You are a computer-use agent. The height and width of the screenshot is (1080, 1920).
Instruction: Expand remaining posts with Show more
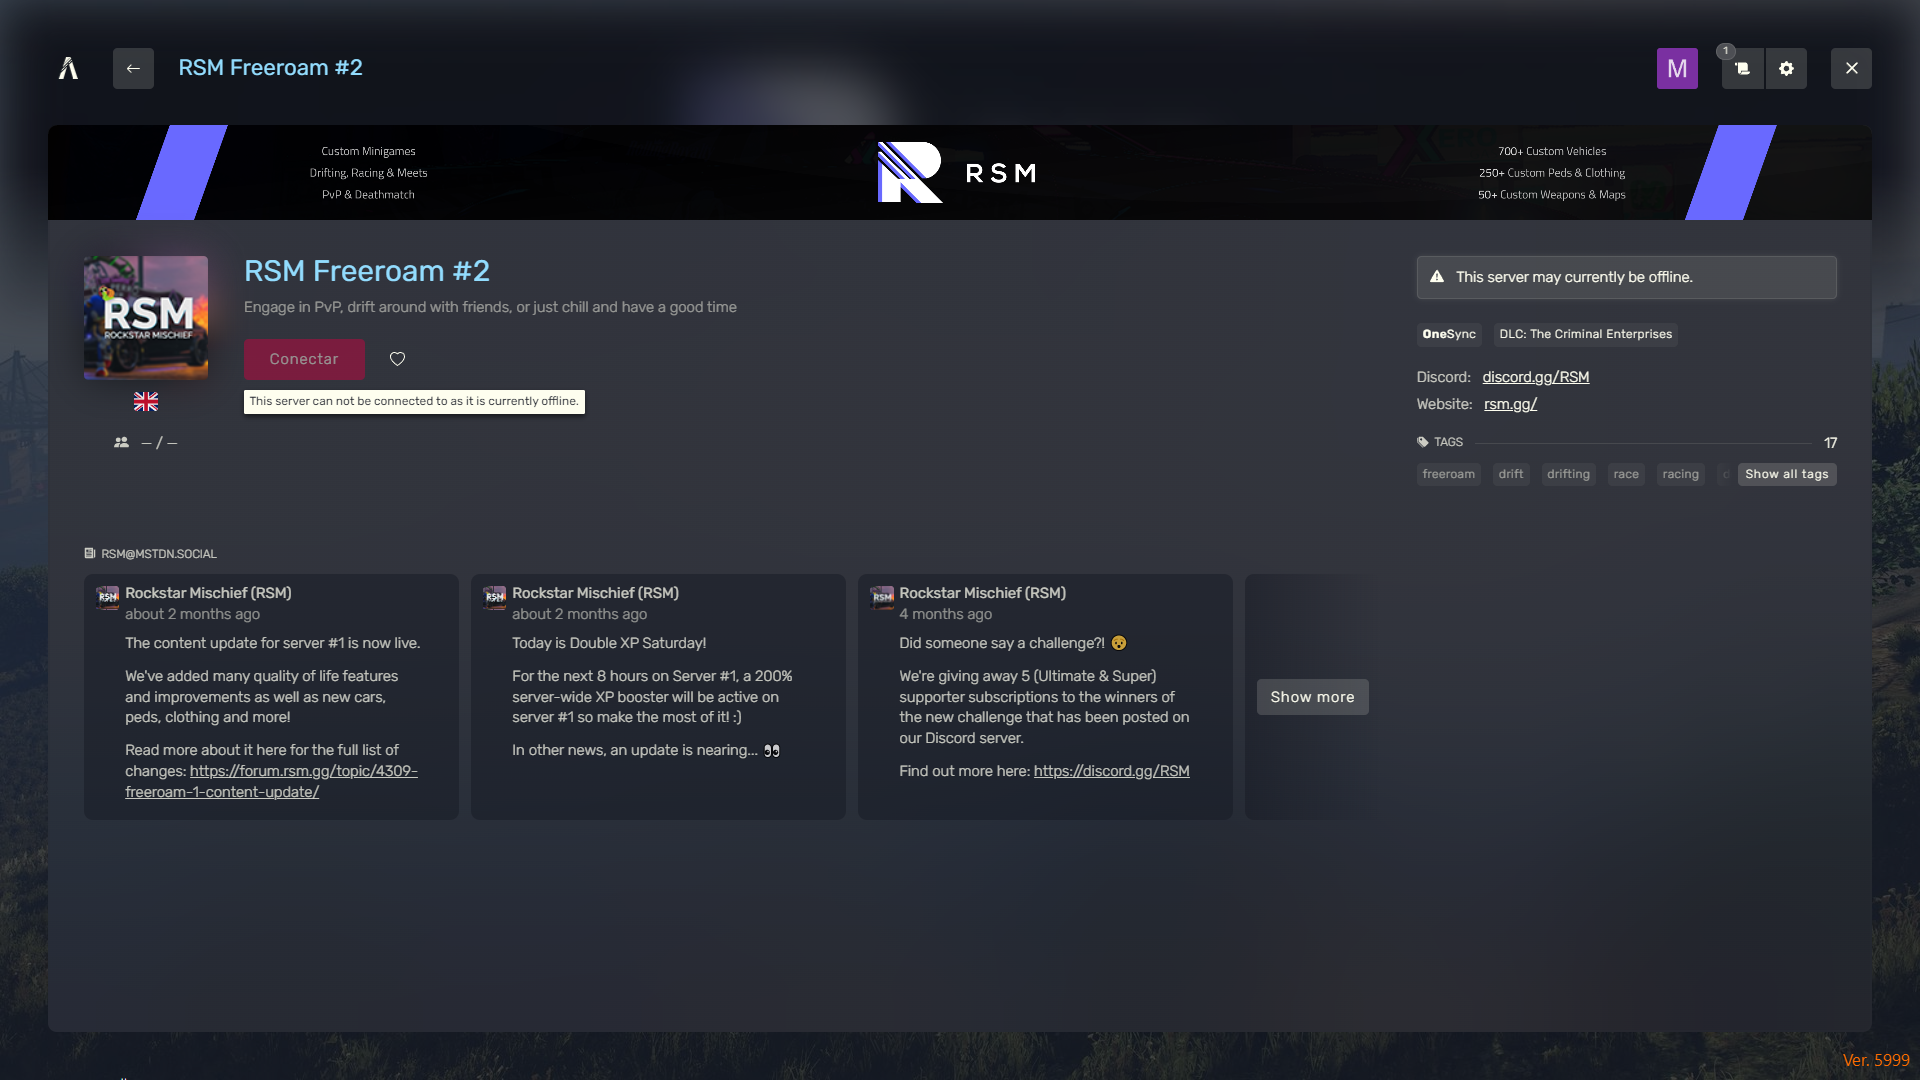(x=1312, y=697)
